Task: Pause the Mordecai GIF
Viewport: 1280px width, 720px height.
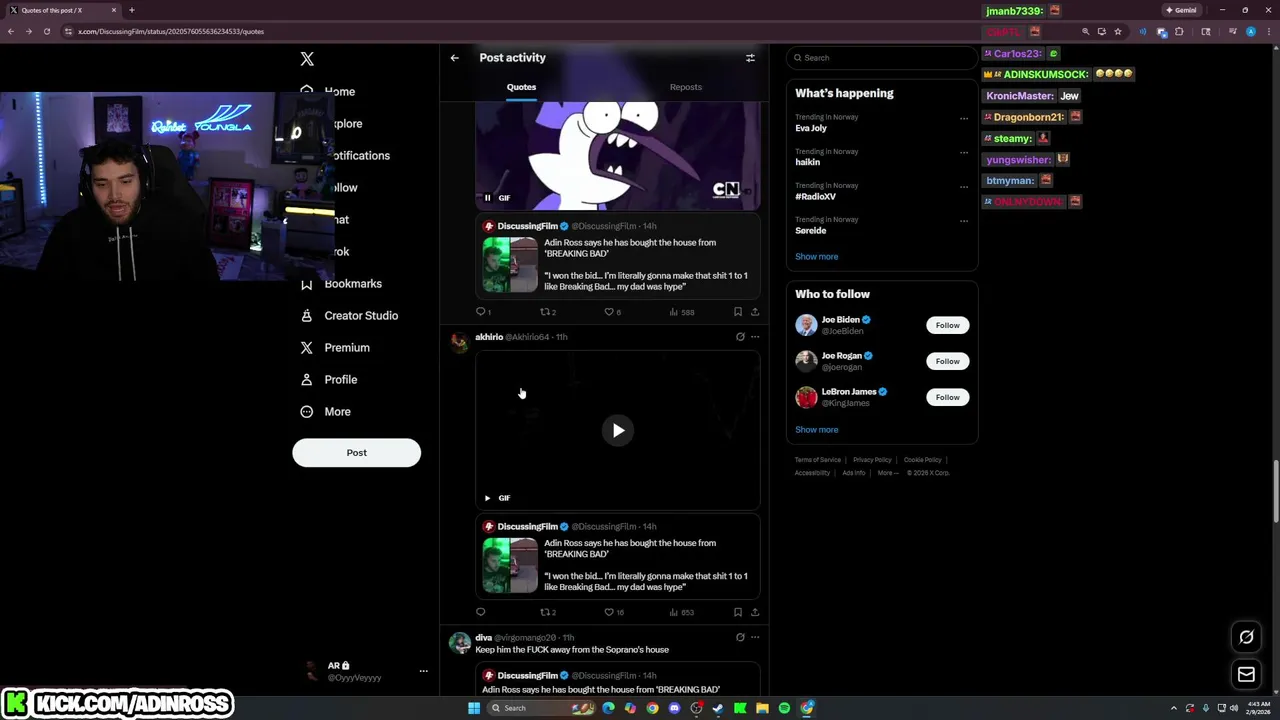Action: tap(487, 198)
